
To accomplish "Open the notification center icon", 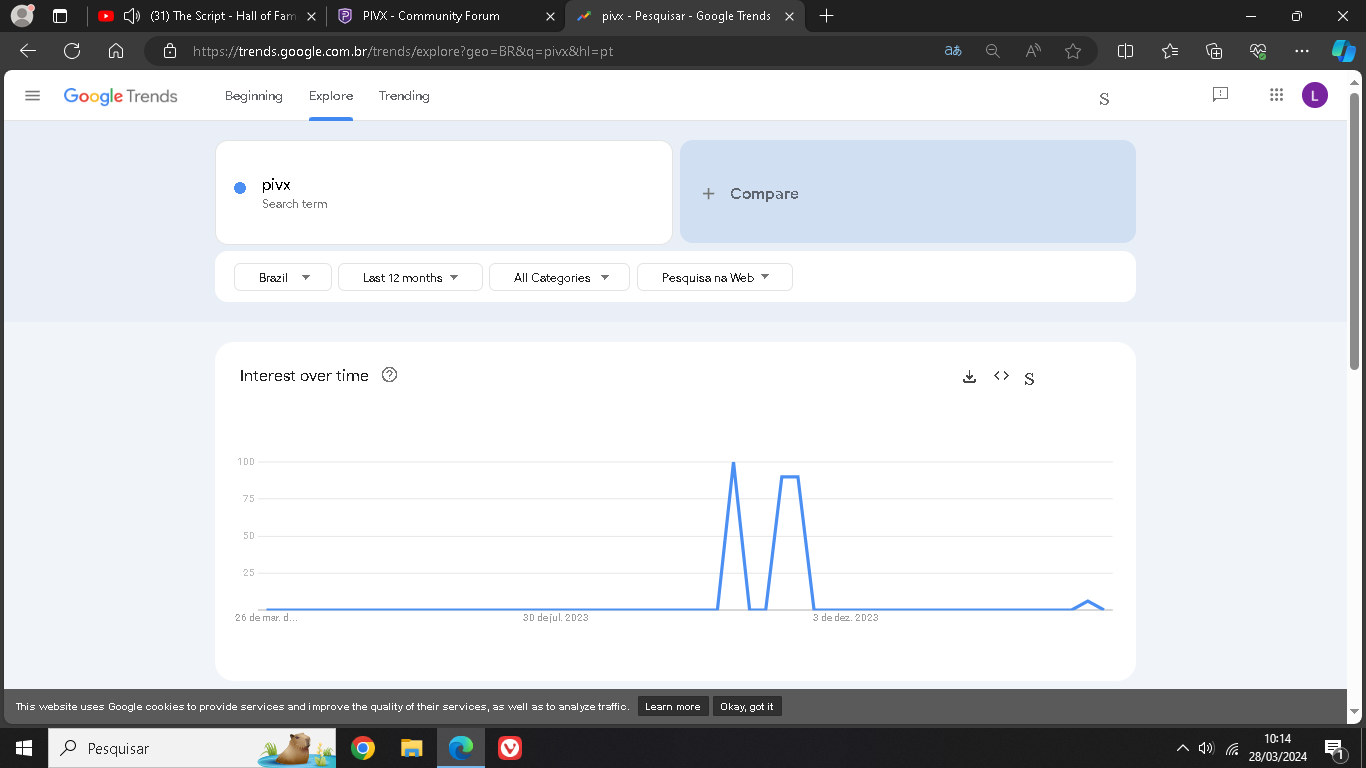I will tap(1333, 748).
